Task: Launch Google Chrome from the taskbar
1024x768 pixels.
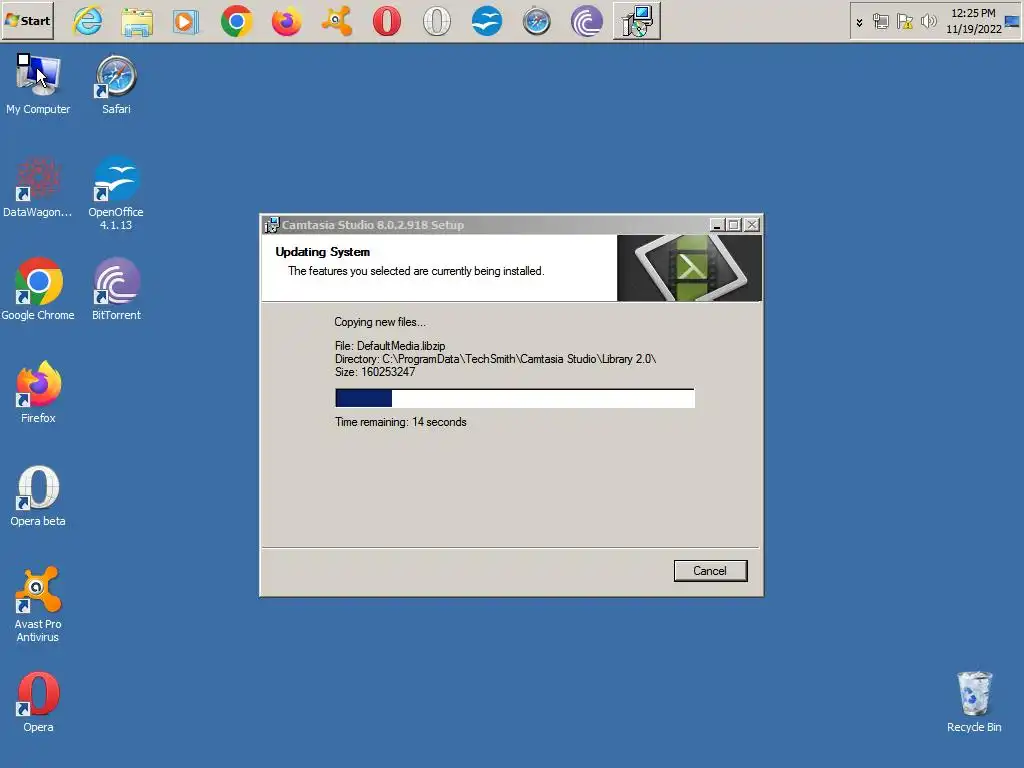Action: tap(236, 22)
